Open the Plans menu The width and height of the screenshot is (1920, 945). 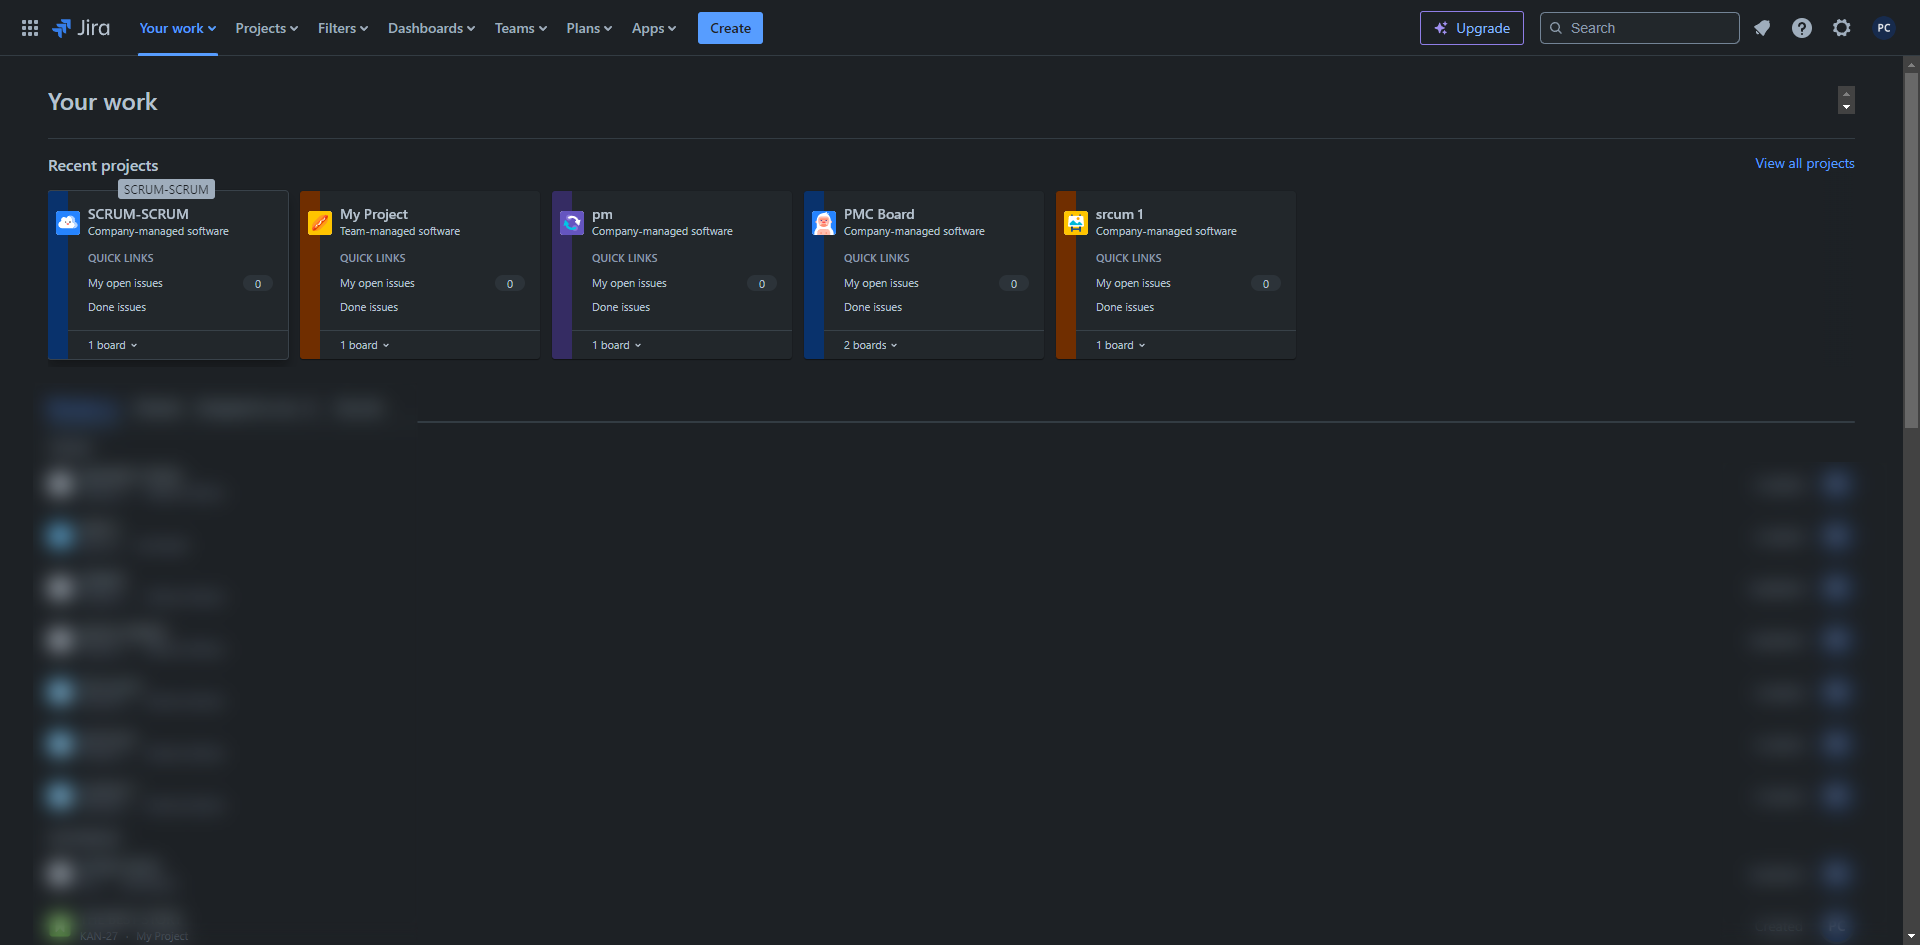click(x=589, y=28)
